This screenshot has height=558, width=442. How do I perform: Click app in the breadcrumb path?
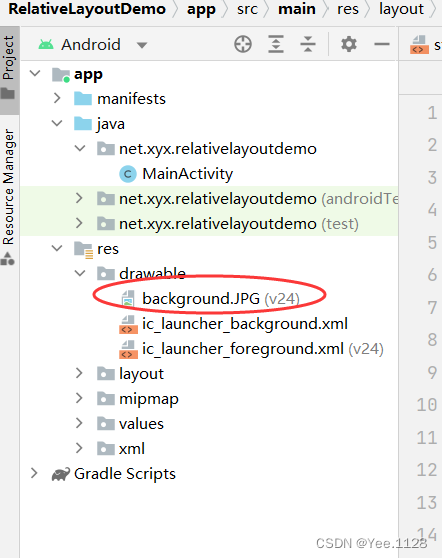point(201,10)
